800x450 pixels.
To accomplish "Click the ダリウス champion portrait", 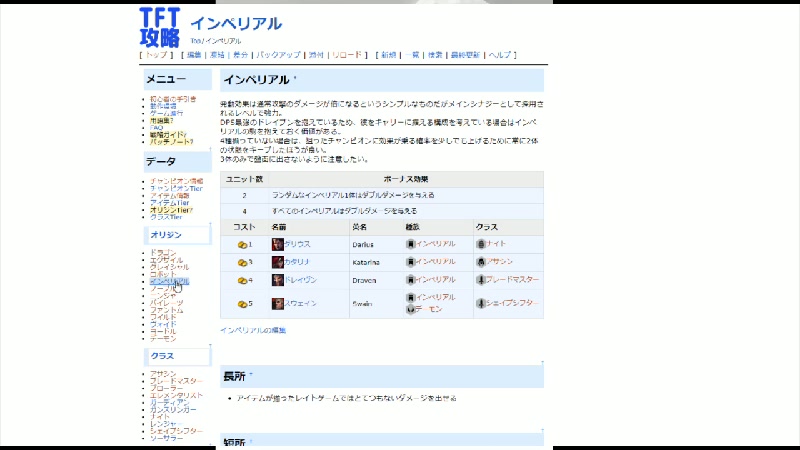I will tap(278, 244).
